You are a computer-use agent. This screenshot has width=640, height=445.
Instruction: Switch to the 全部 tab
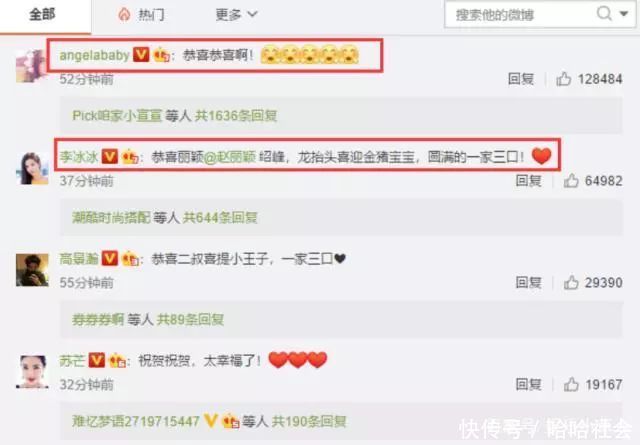point(42,15)
